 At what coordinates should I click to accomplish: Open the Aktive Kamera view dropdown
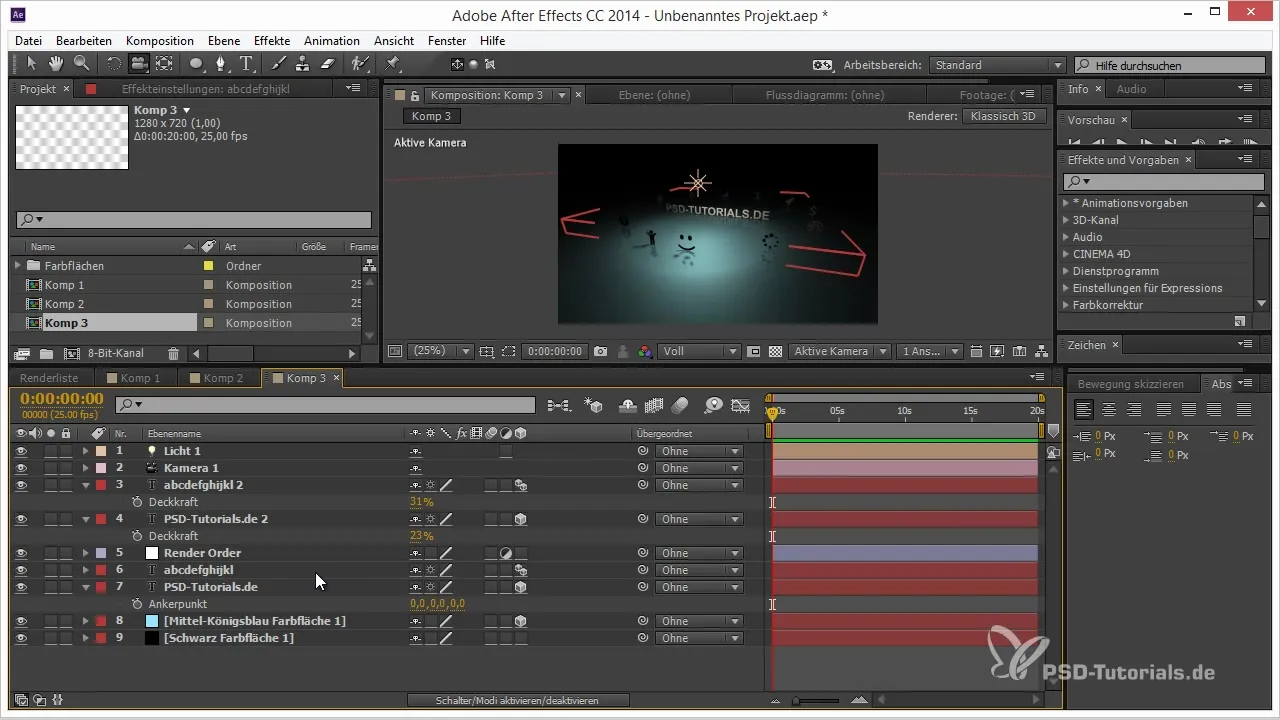click(840, 352)
